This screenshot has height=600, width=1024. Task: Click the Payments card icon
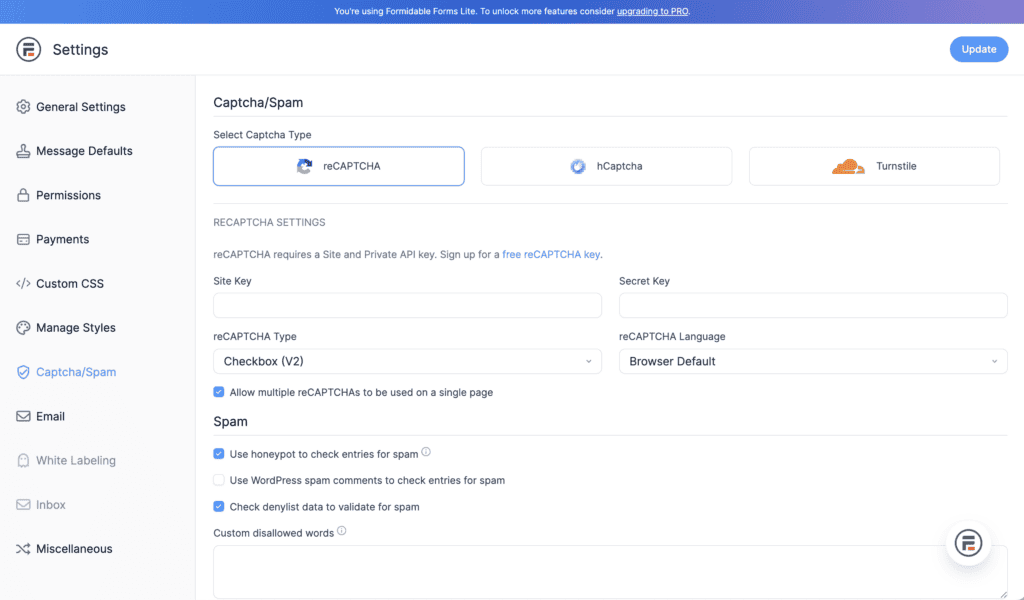click(24, 239)
